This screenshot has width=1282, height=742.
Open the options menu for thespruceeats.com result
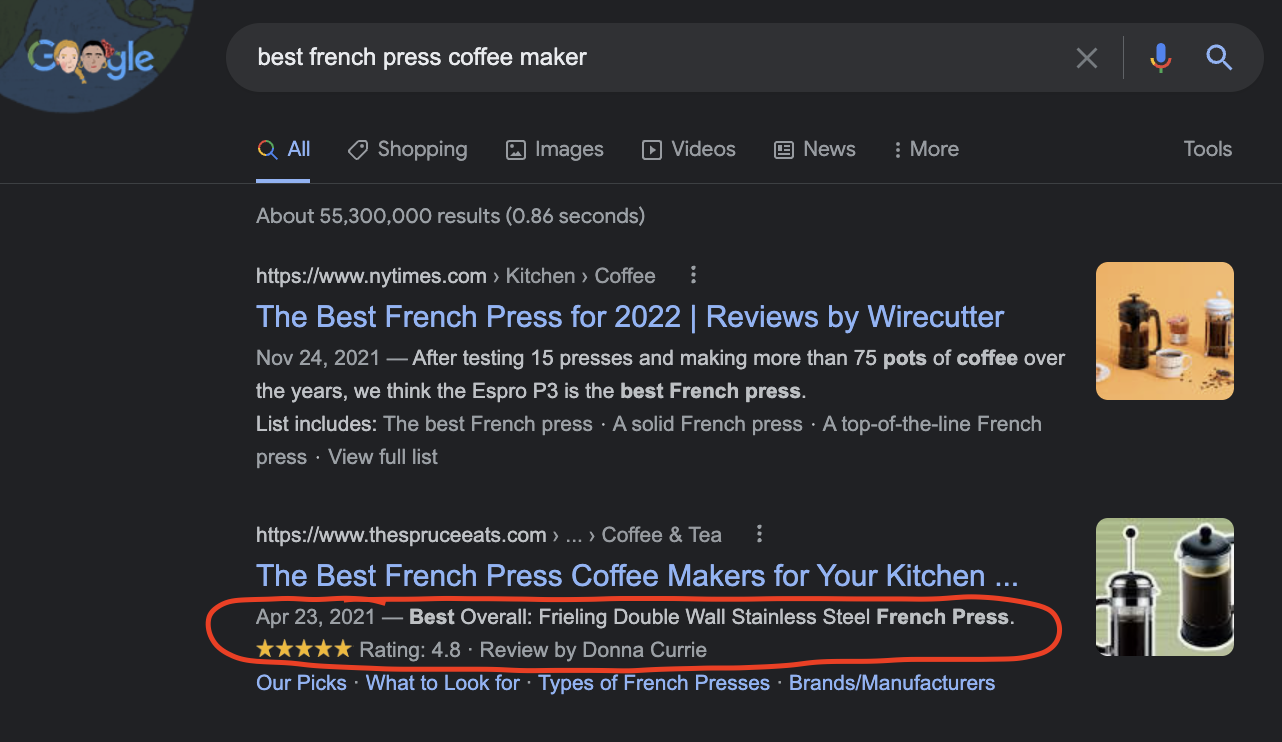coord(759,534)
